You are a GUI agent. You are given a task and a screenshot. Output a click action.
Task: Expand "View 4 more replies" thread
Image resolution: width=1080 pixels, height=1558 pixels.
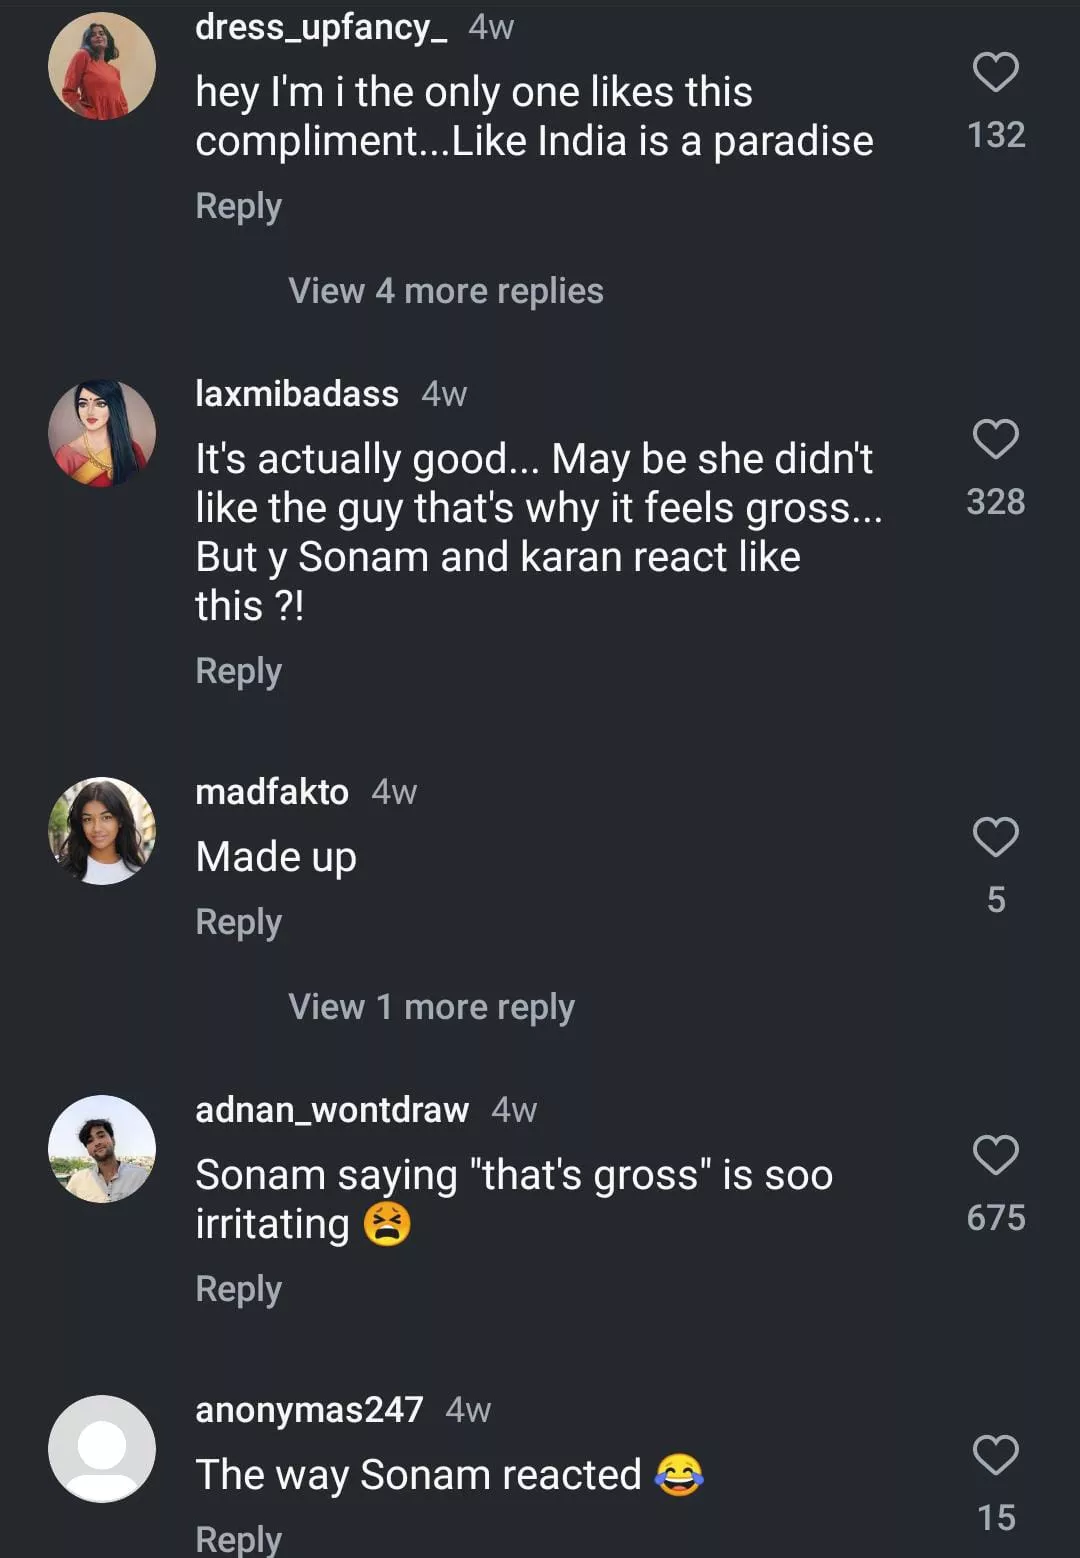click(x=445, y=291)
